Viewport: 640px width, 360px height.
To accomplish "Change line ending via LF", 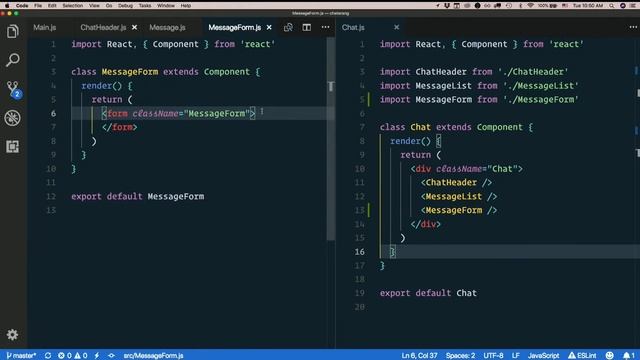I will (516, 356).
